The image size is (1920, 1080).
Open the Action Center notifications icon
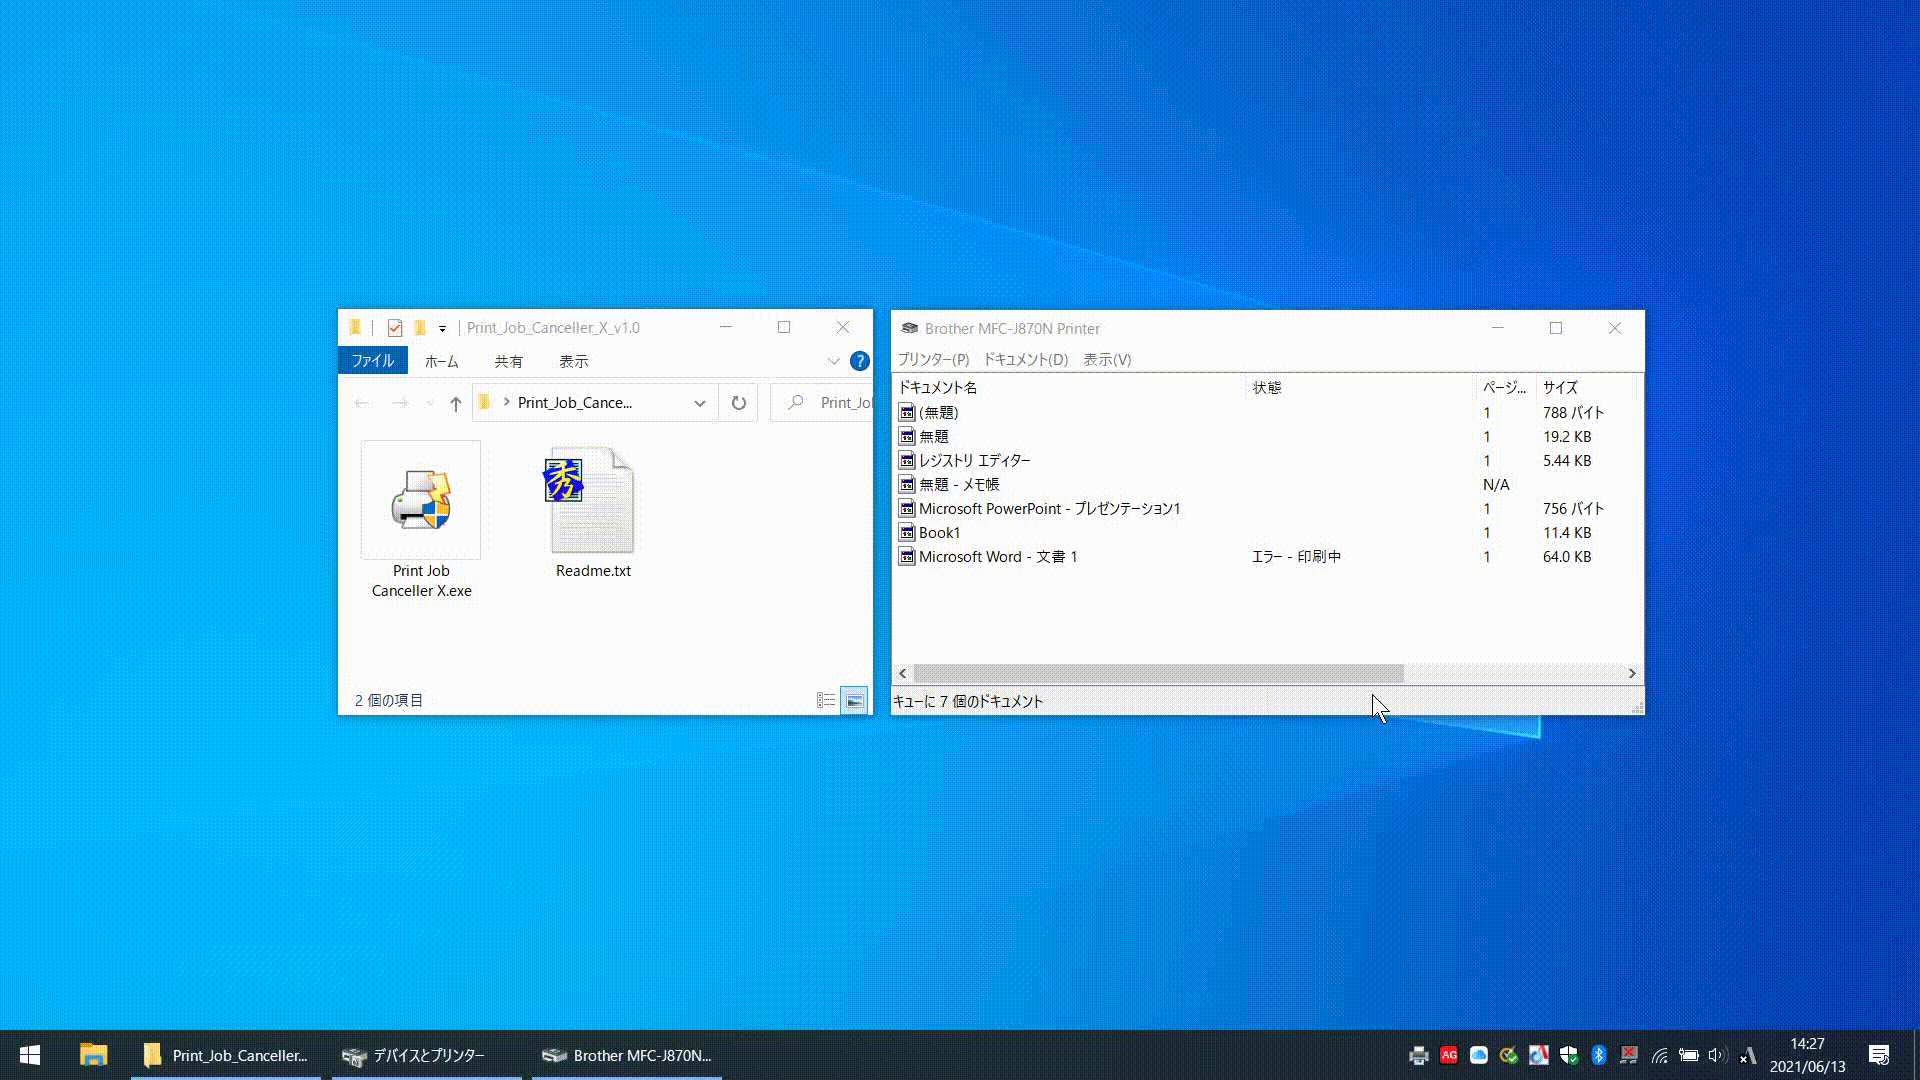(1879, 1055)
